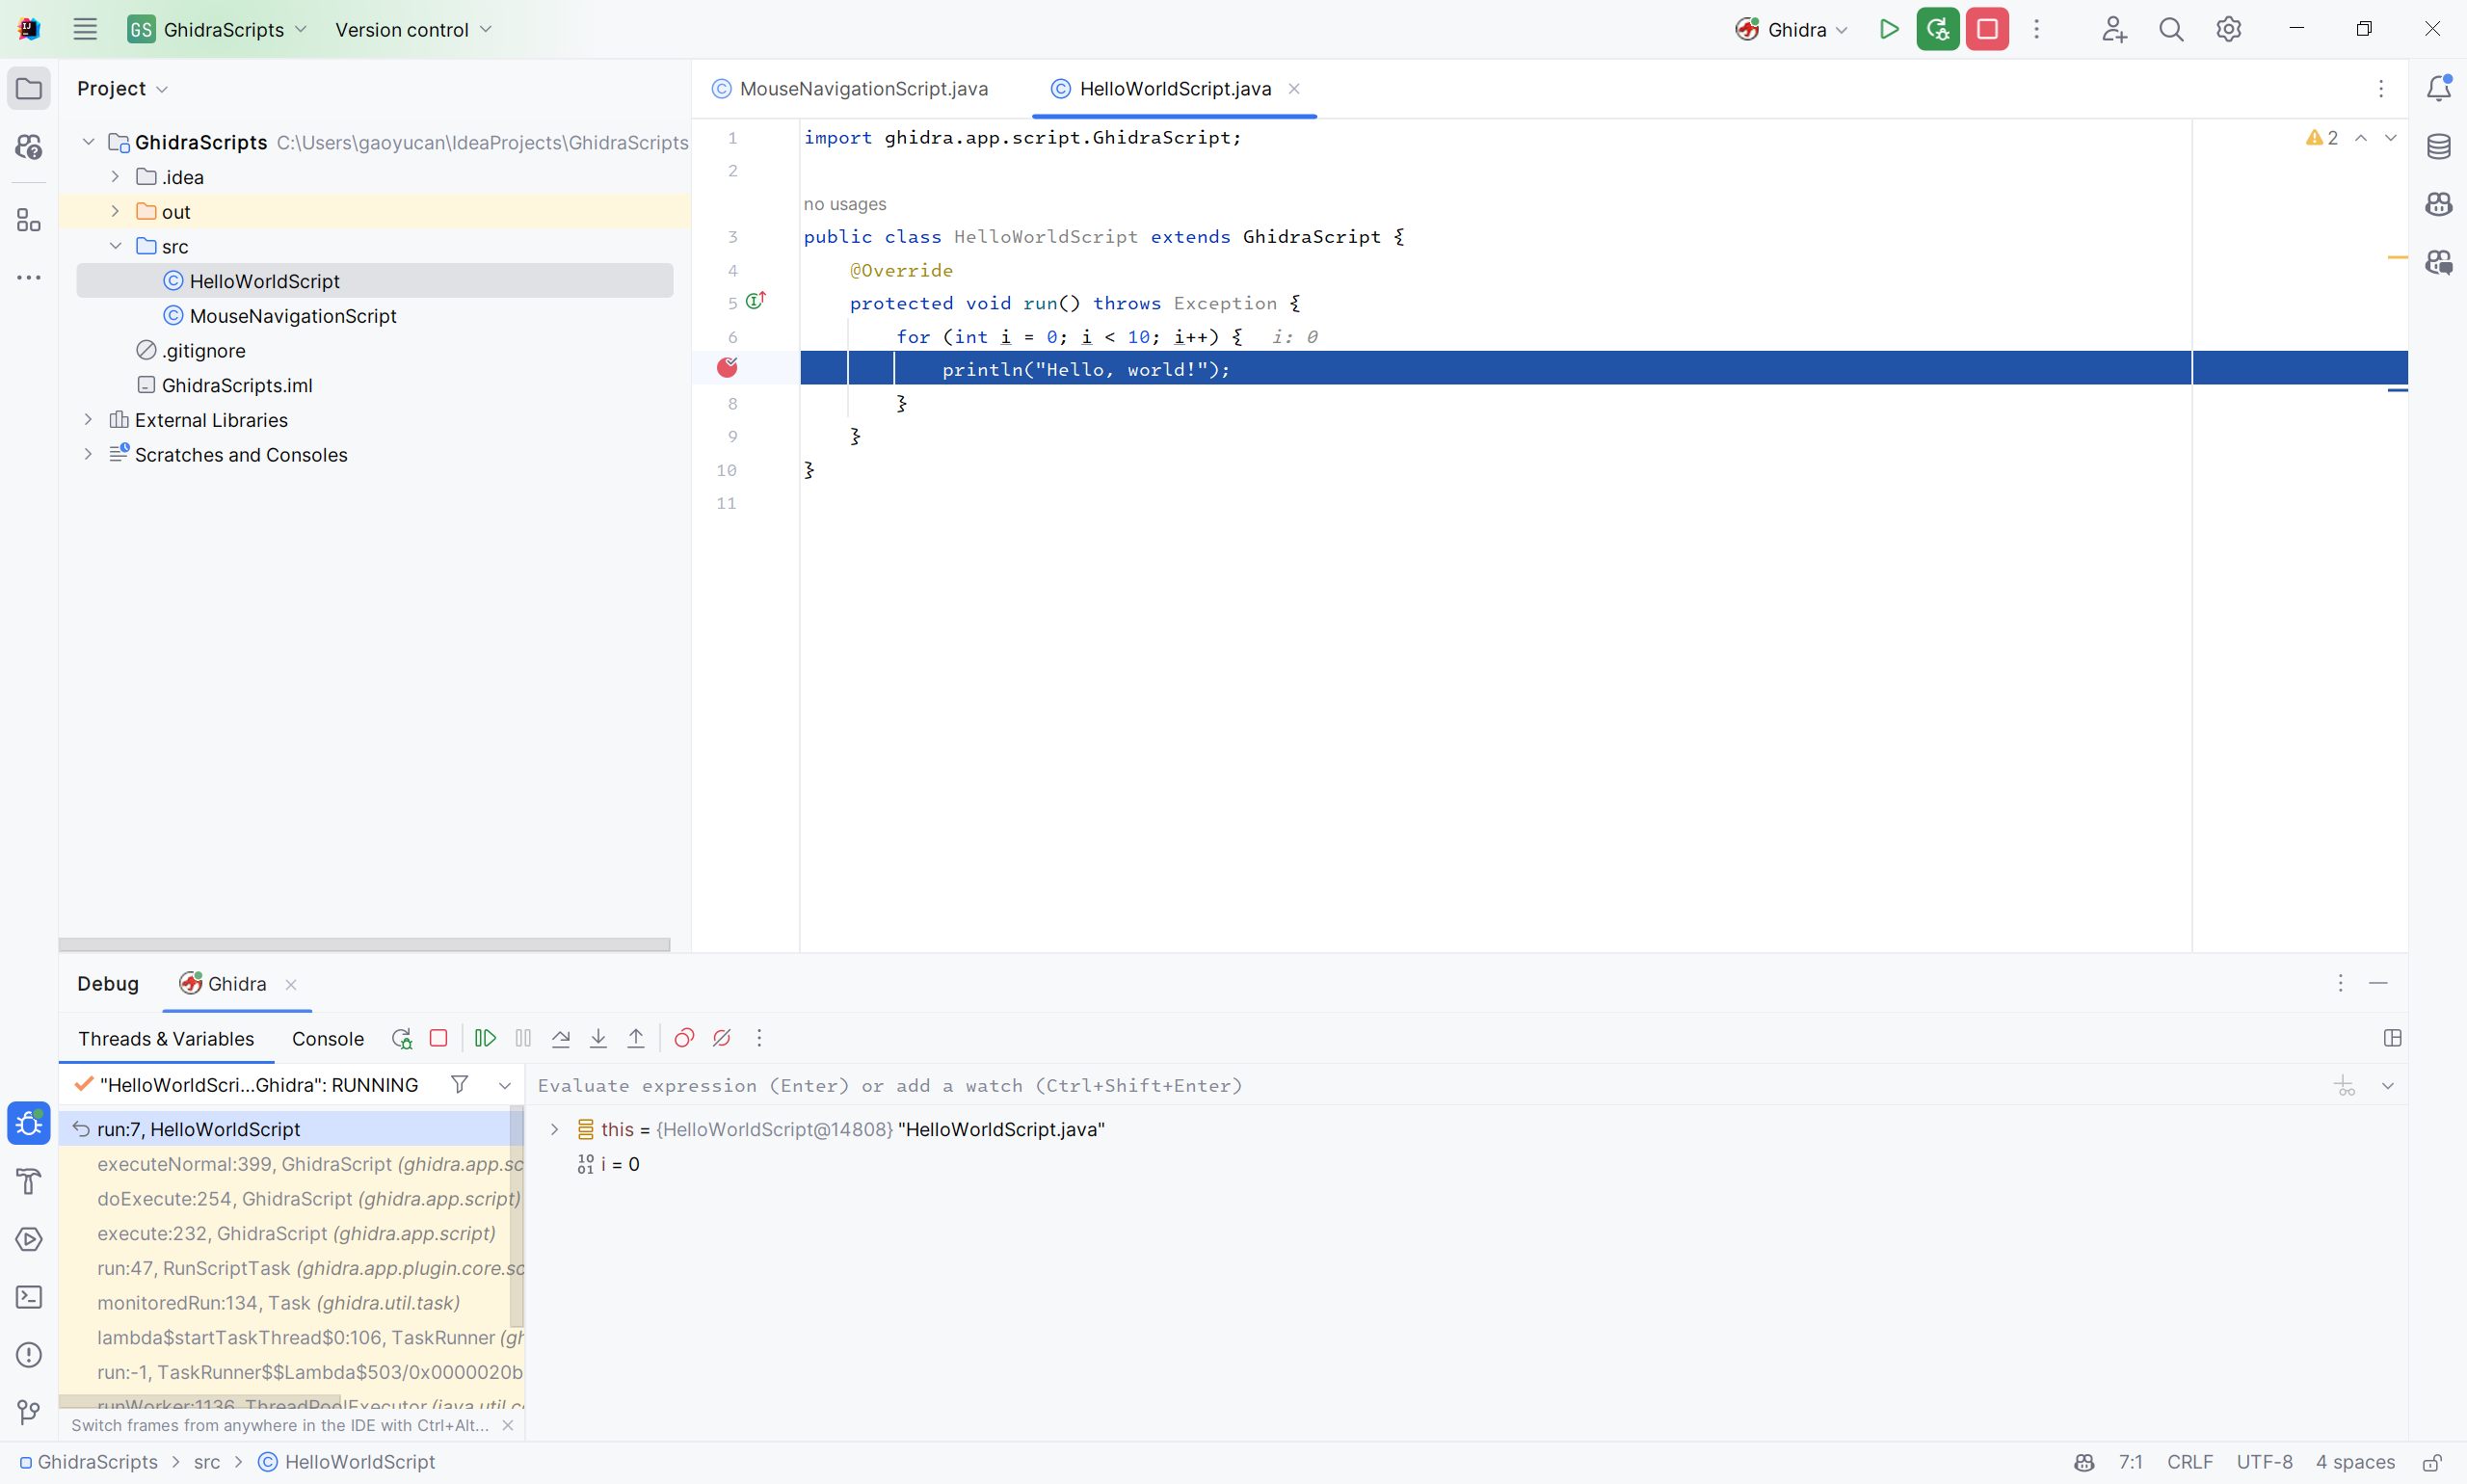The width and height of the screenshot is (2467, 1484).
Task: Show more tool windows
Action: tap(29, 277)
